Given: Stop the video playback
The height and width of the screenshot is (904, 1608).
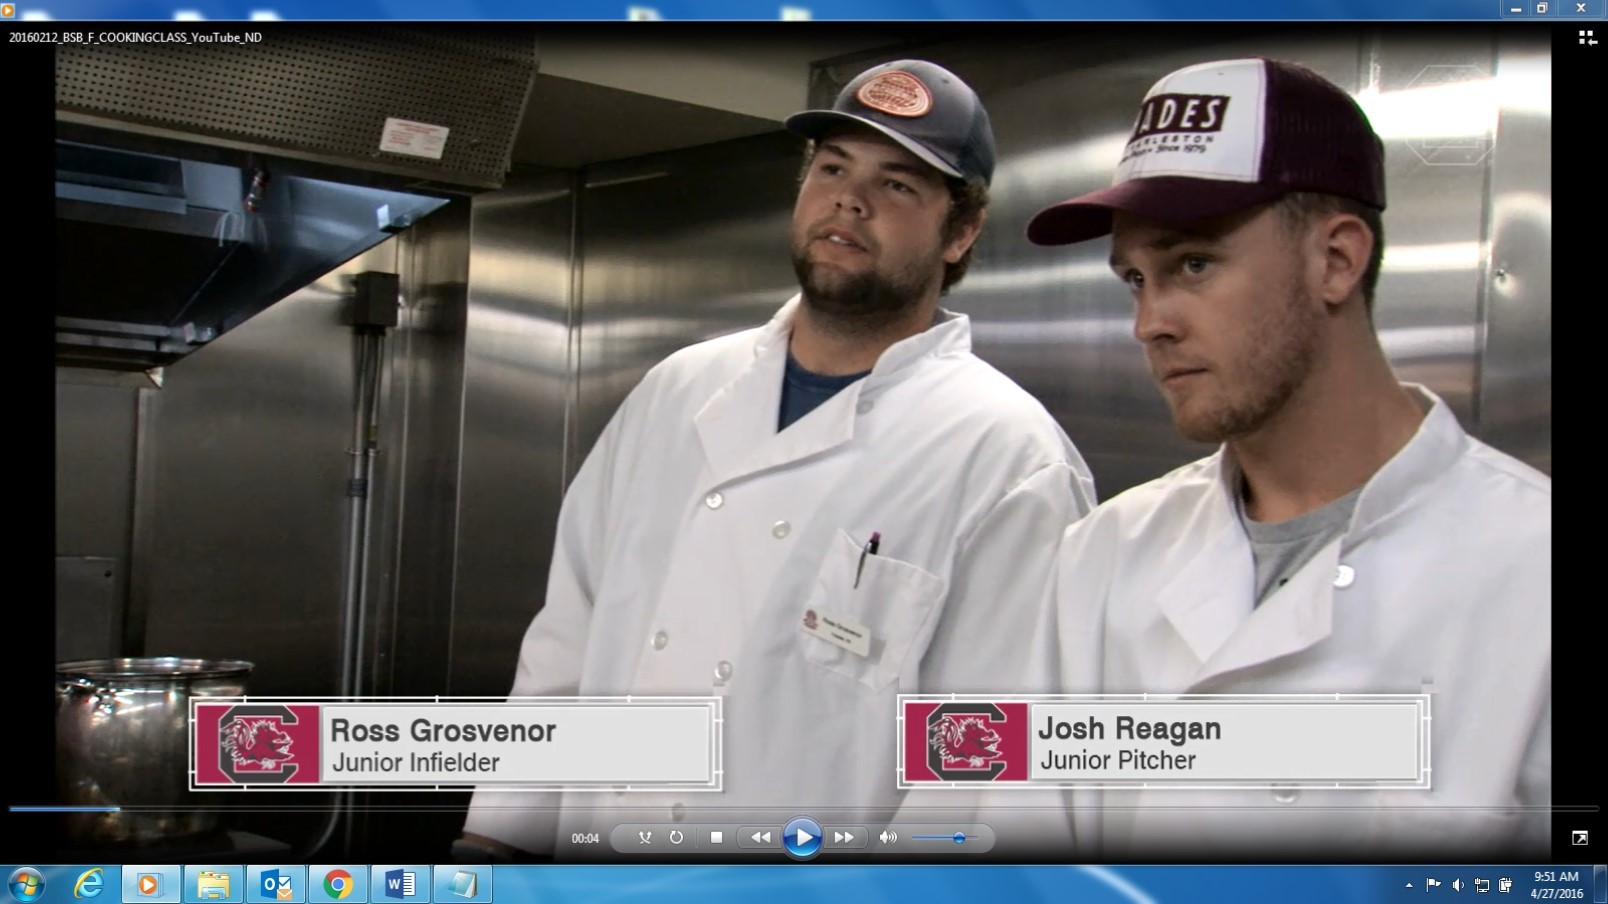Looking at the screenshot, I should [716, 838].
